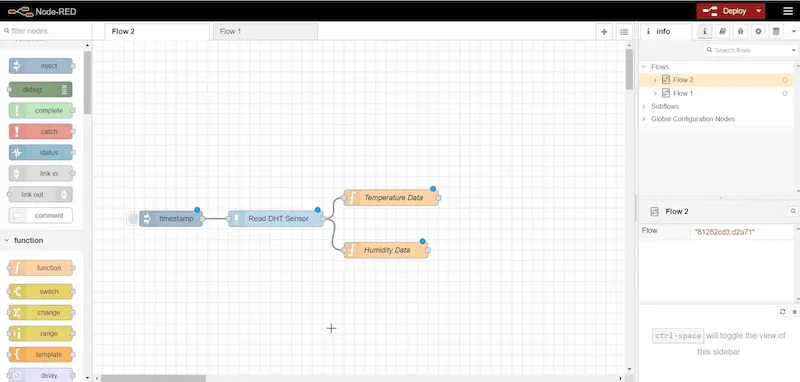This screenshot has width=800, height=382.
Task: Select the delay node in the palette
Action: pyautogui.click(x=41, y=375)
